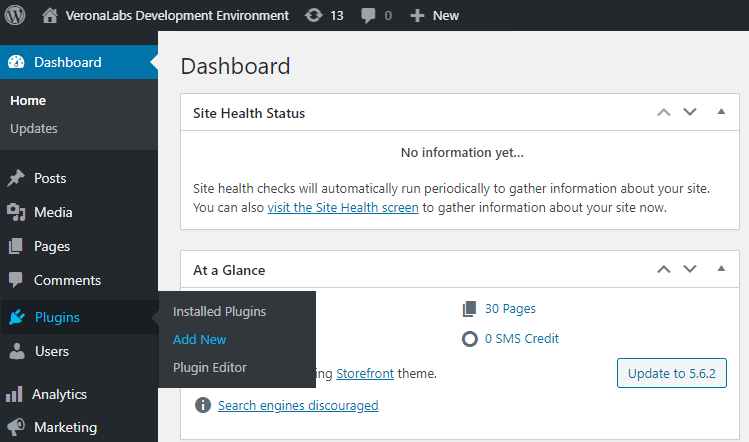Click Update to 5.6.2 button

(672, 373)
